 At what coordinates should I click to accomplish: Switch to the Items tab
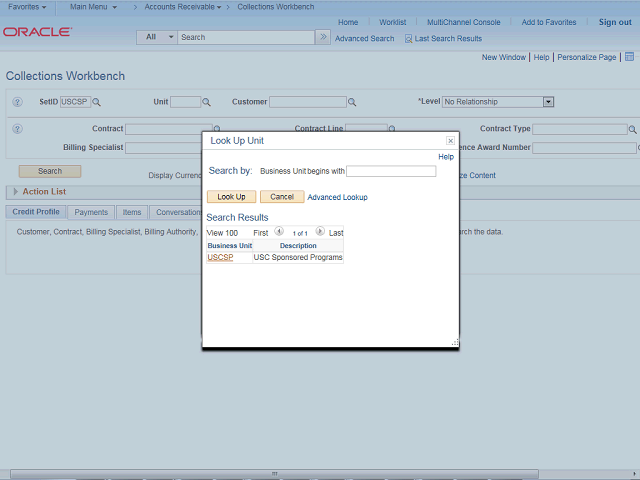pyautogui.click(x=132, y=212)
